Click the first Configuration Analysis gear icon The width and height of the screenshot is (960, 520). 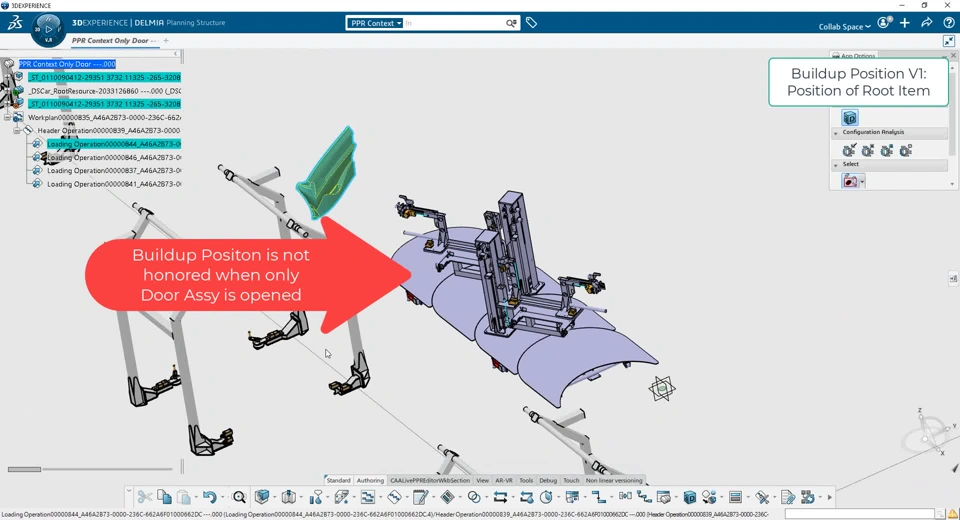[x=849, y=150]
